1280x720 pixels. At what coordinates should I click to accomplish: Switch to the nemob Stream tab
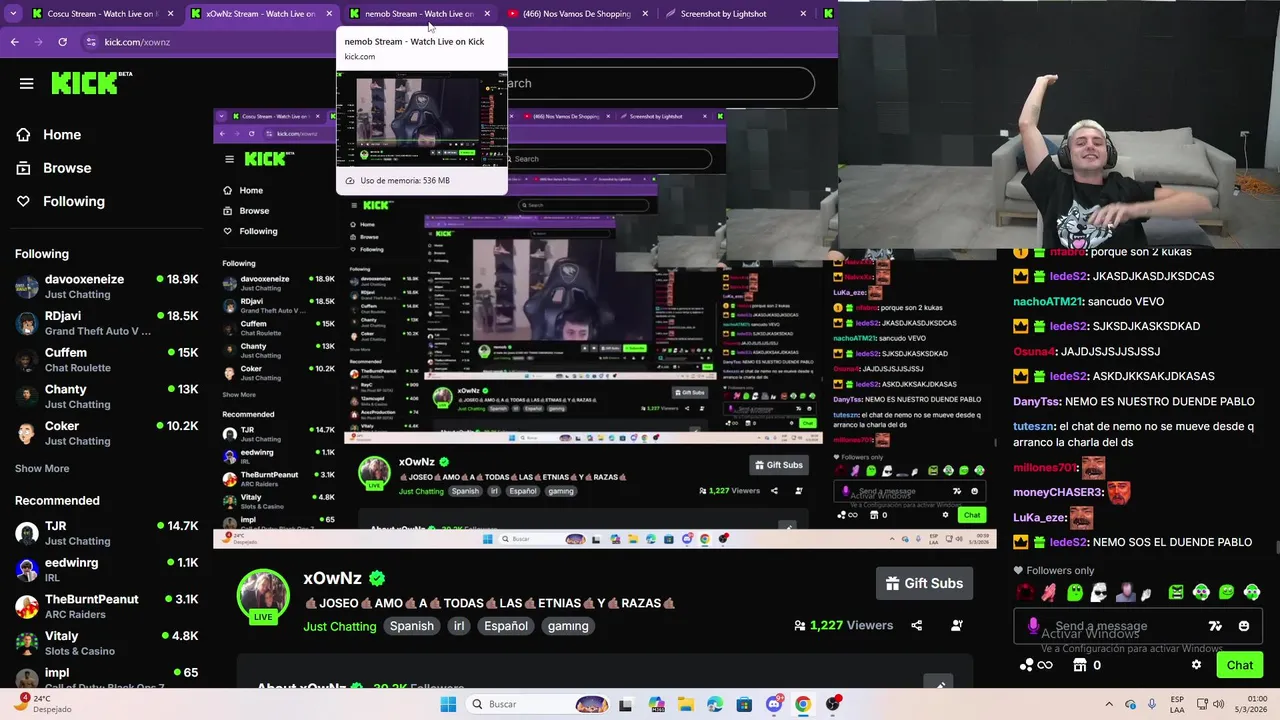point(419,14)
